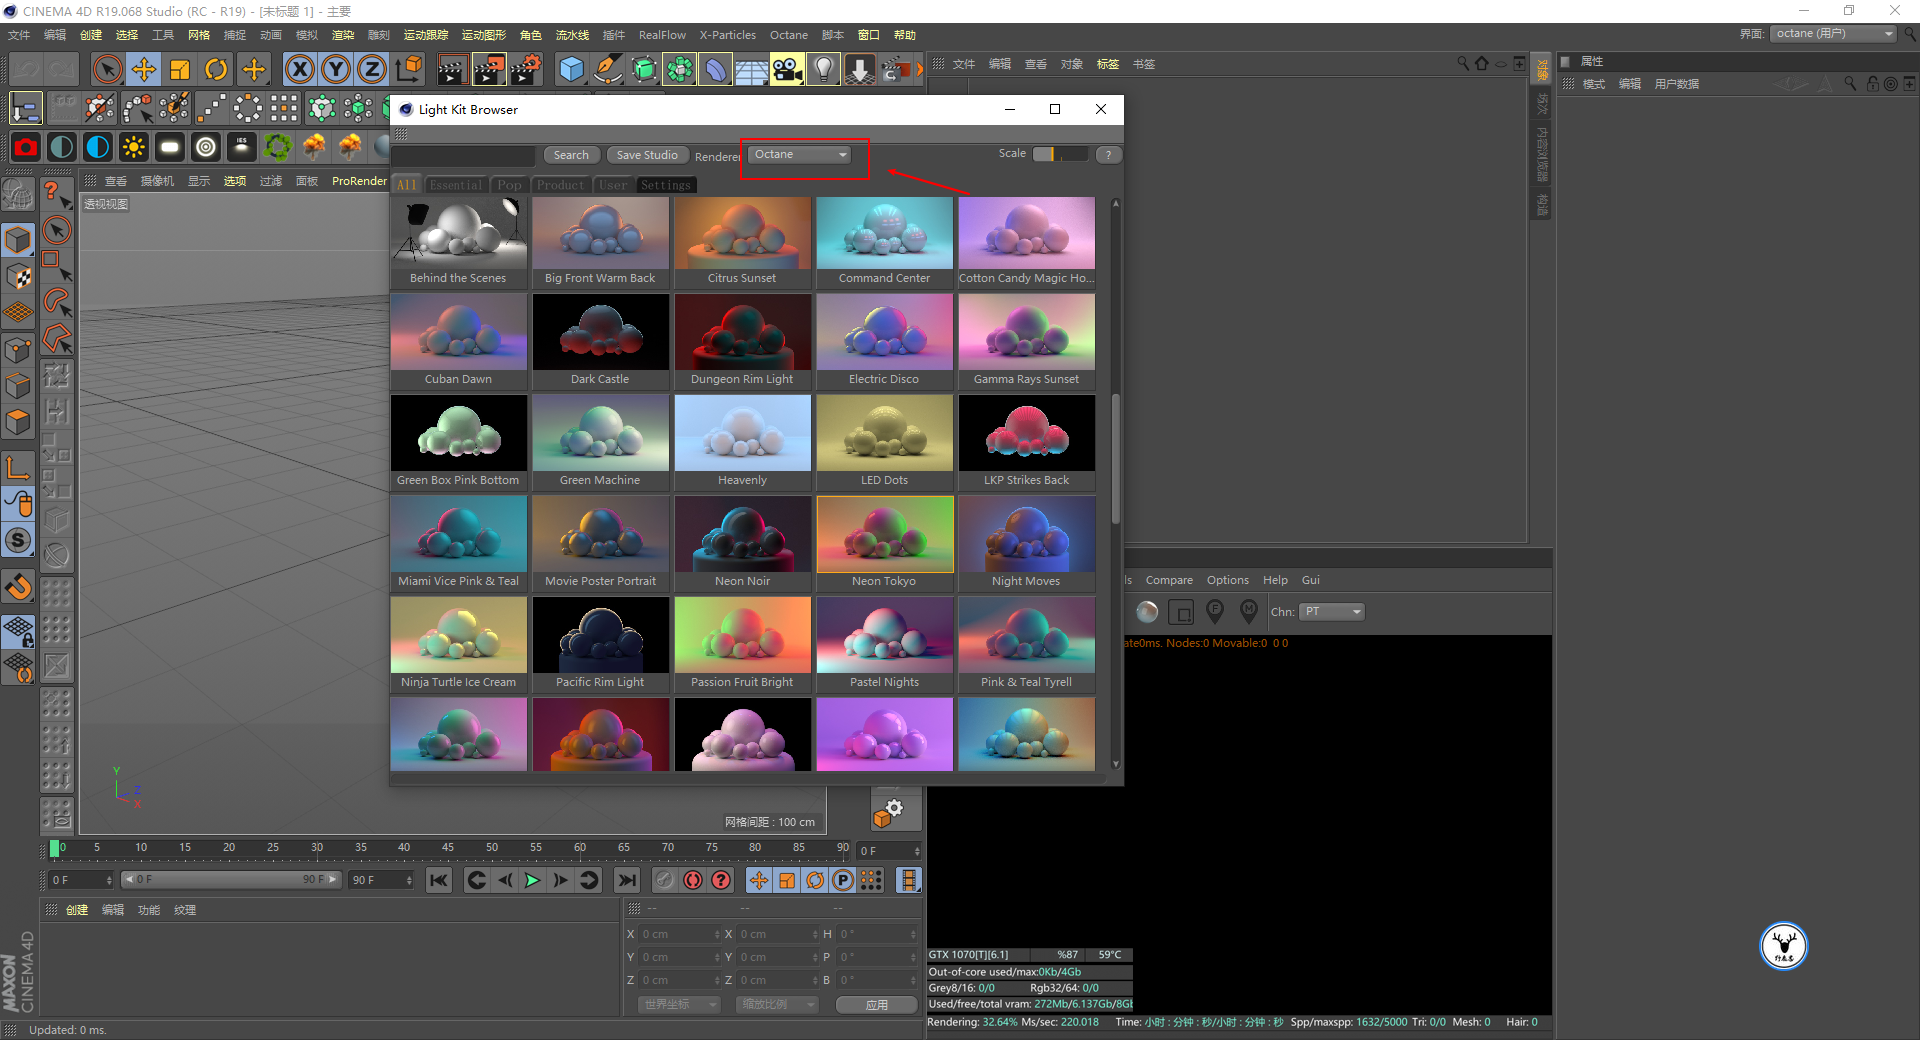Switch to Edges mode in left sidebar

coord(19,386)
